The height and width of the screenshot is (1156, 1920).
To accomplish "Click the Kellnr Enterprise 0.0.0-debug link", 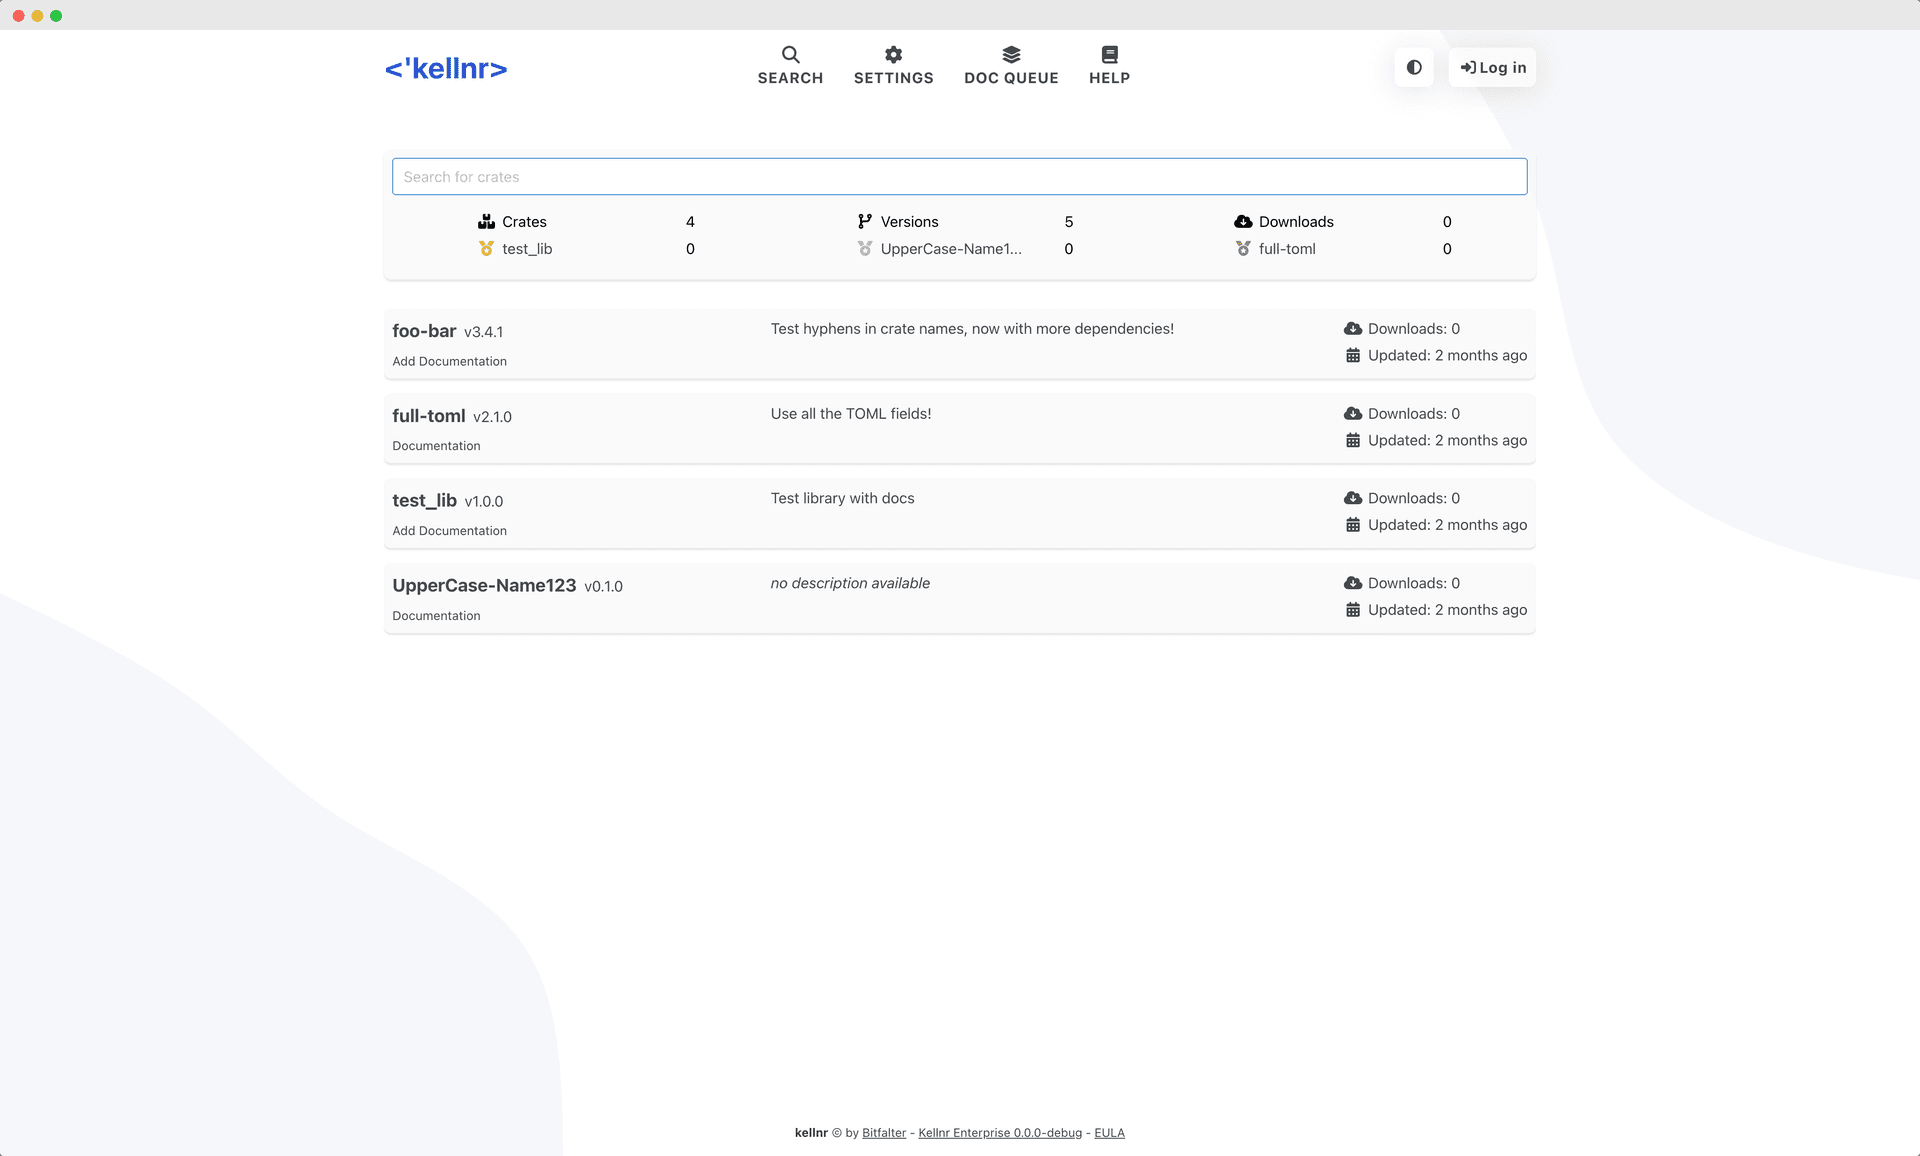I will point(999,1132).
